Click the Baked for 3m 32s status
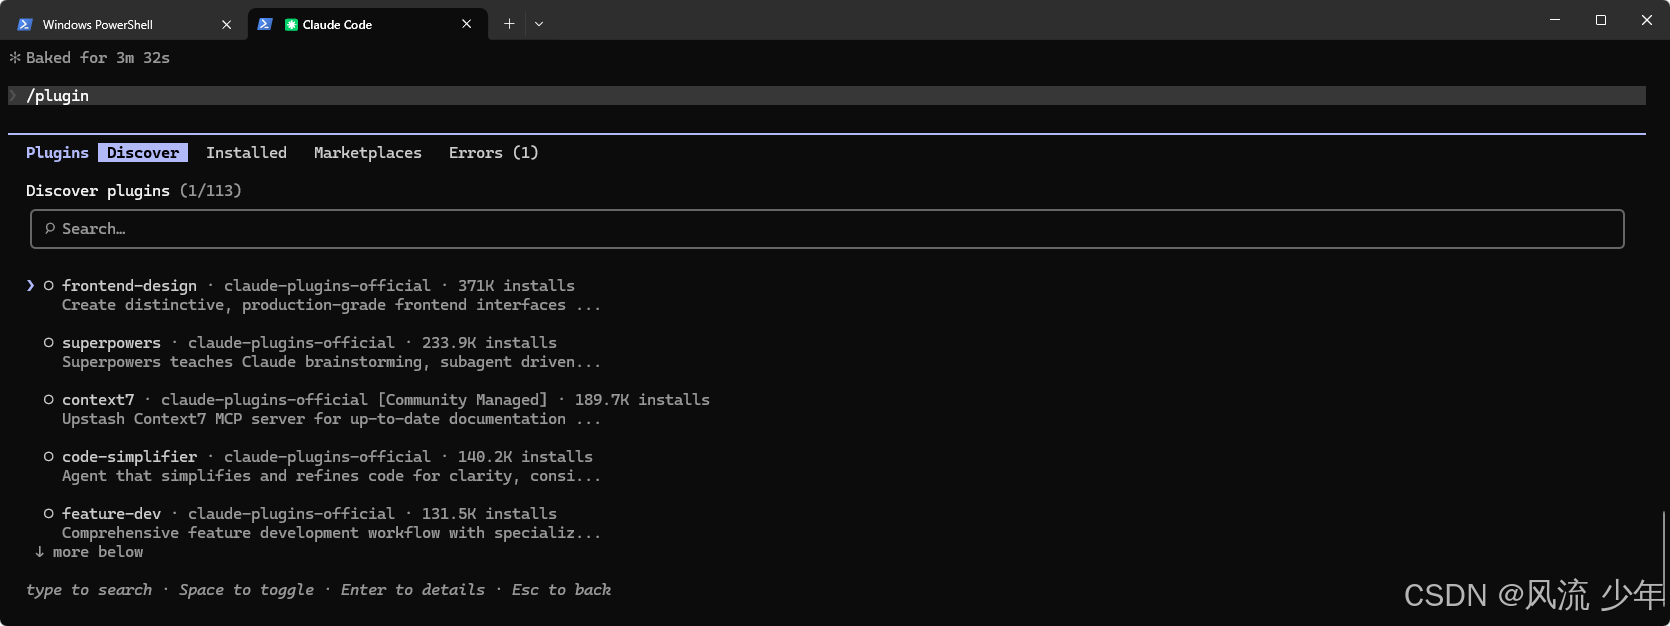 coord(89,58)
